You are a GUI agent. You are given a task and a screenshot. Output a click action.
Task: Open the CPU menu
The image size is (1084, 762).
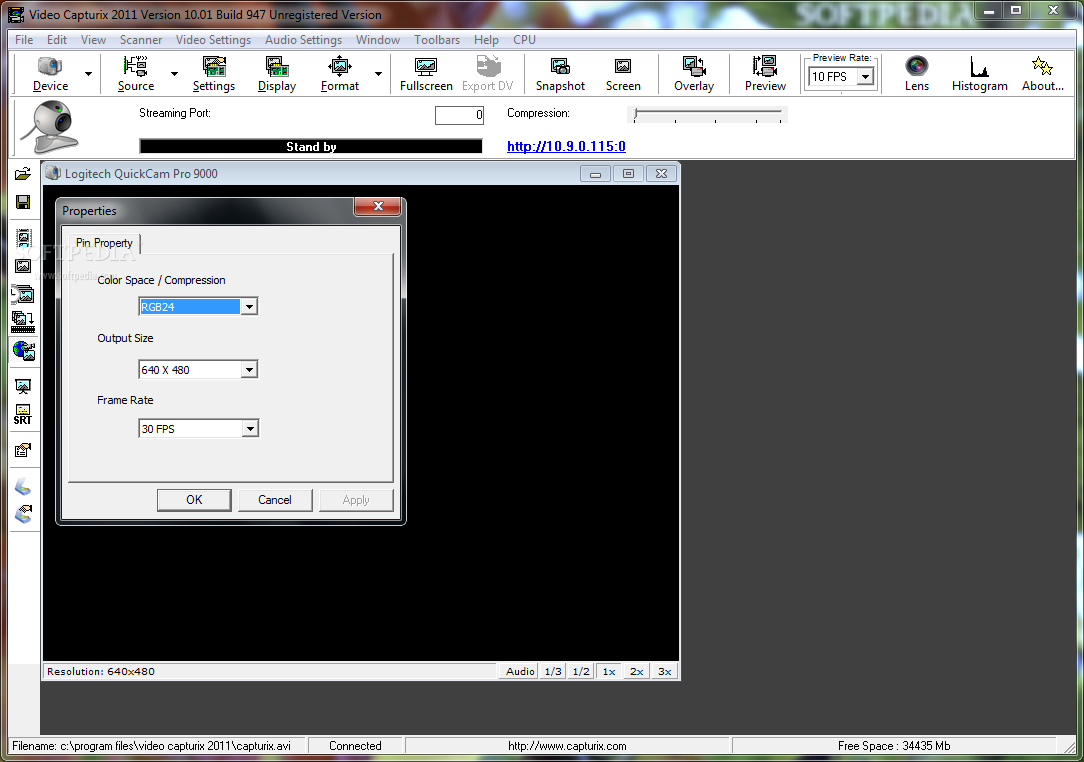(524, 40)
